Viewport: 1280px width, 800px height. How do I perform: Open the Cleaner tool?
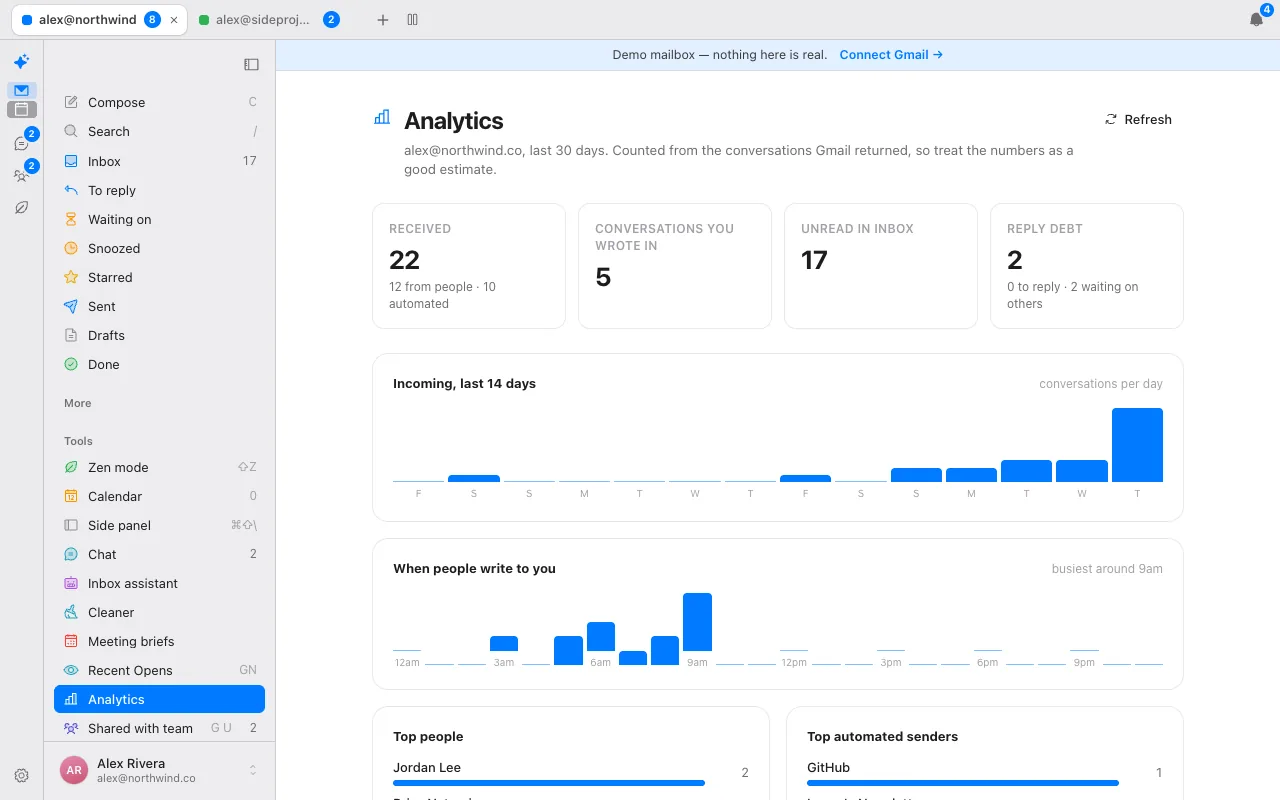point(160,612)
